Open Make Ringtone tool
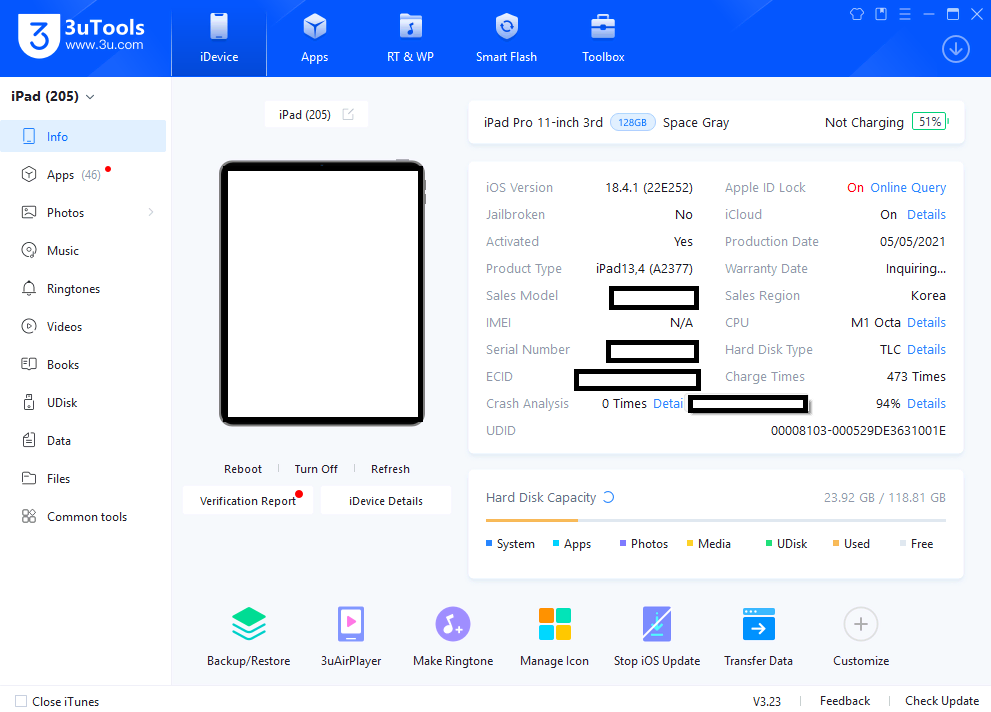Viewport: 991px width, 712px height. [x=453, y=637]
